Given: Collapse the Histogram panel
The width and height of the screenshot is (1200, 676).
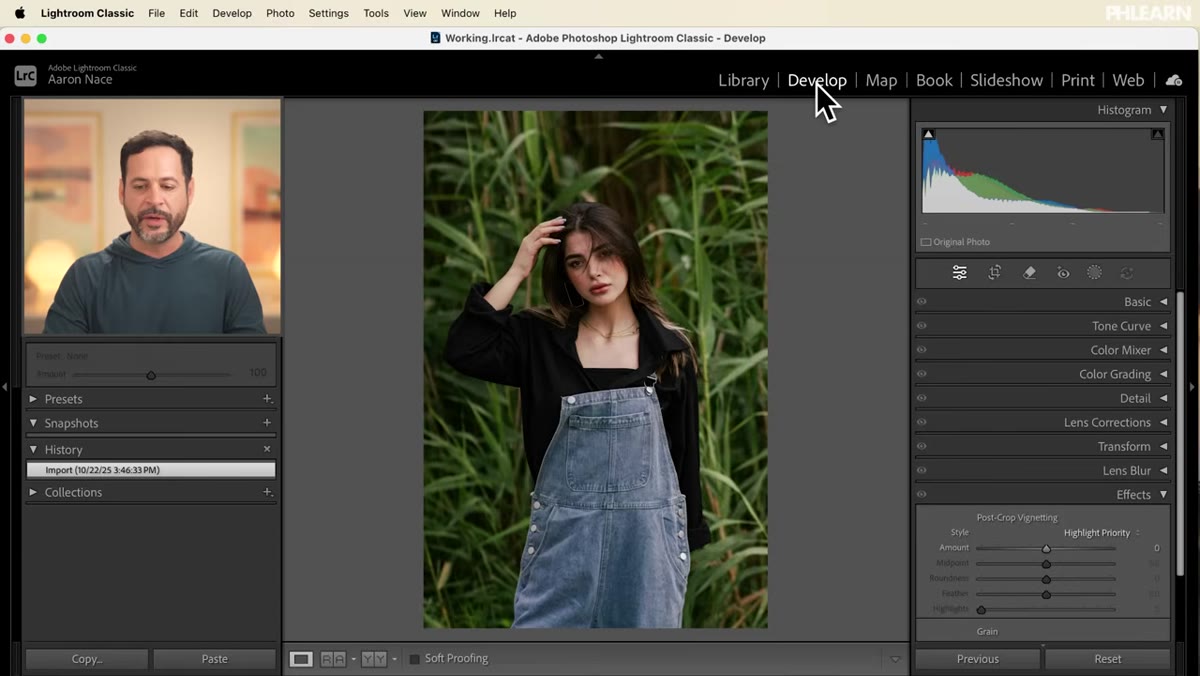Looking at the screenshot, I should 1163,110.
